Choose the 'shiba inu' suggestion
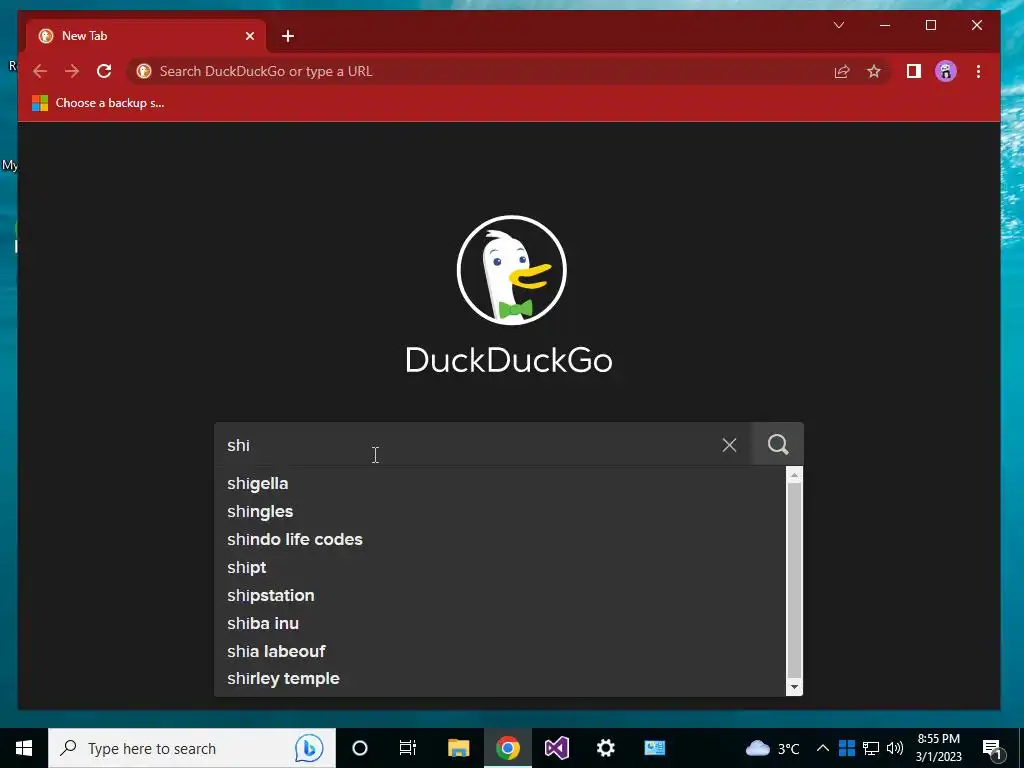The height and width of the screenshot is (768, 1024). (500, 623)
